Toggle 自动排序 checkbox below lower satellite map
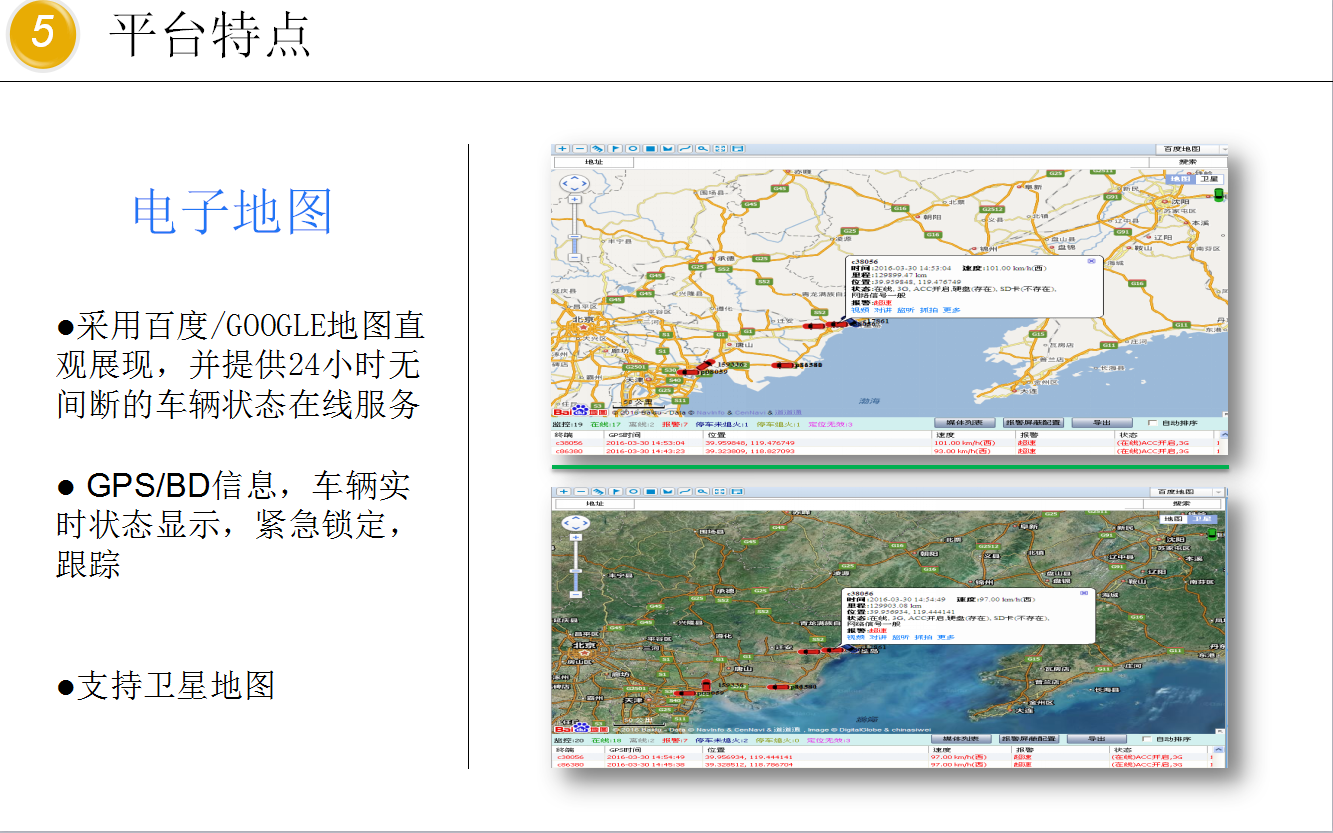The height and width of the screenshot is (833, 1333). click(1146, 739)
